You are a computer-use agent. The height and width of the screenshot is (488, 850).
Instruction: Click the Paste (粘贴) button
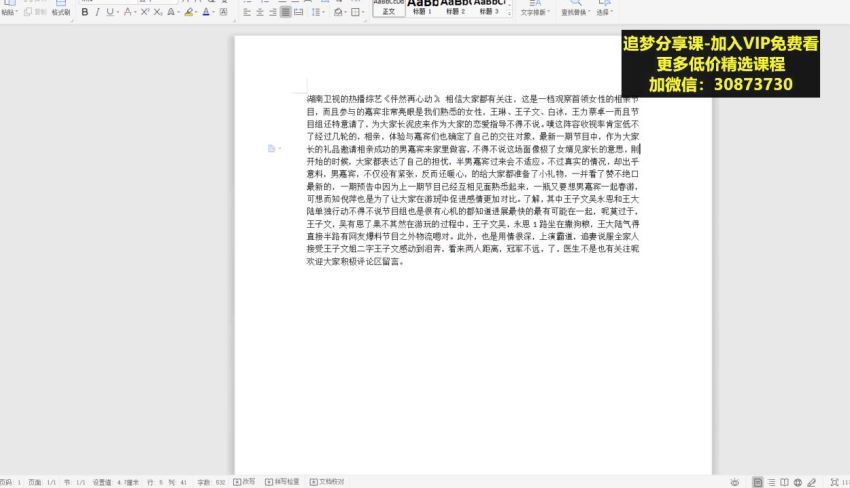point(9,8)
